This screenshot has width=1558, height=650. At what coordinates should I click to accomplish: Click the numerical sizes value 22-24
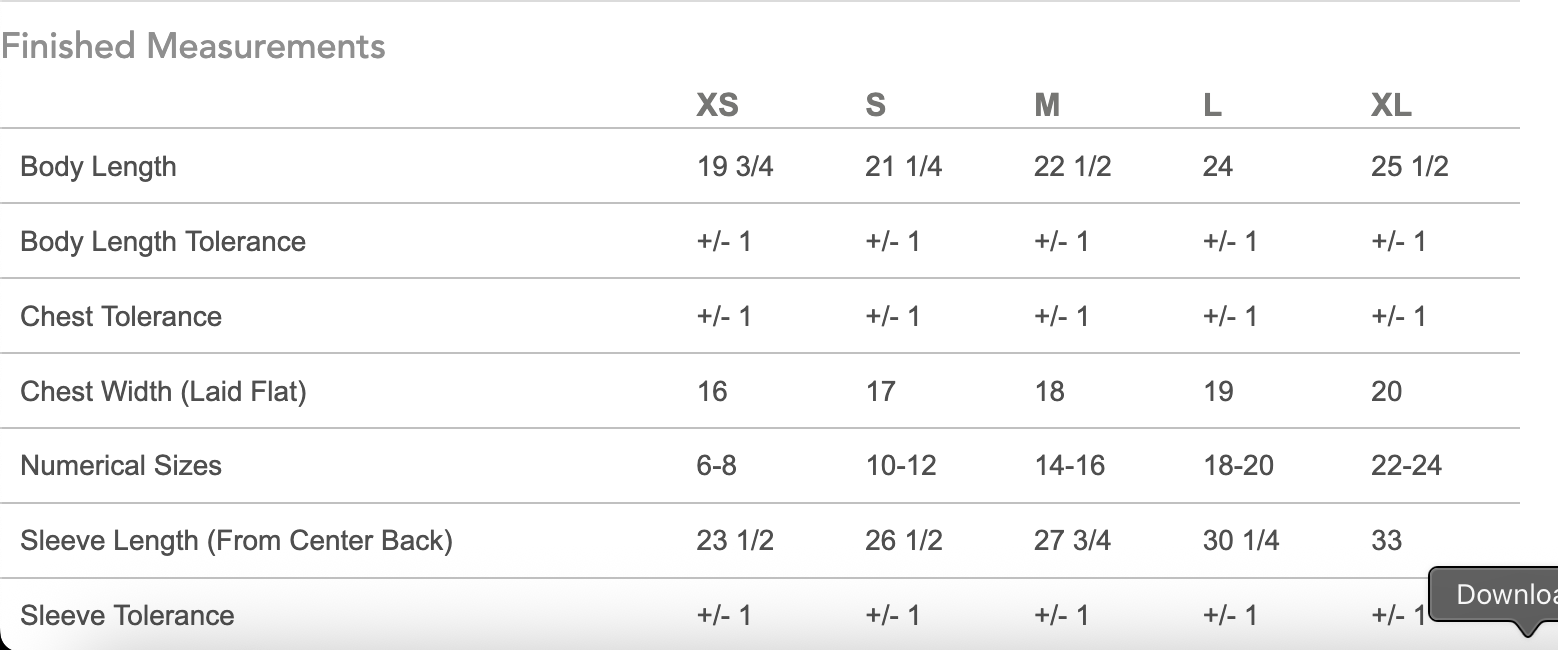click(1406, 465)
